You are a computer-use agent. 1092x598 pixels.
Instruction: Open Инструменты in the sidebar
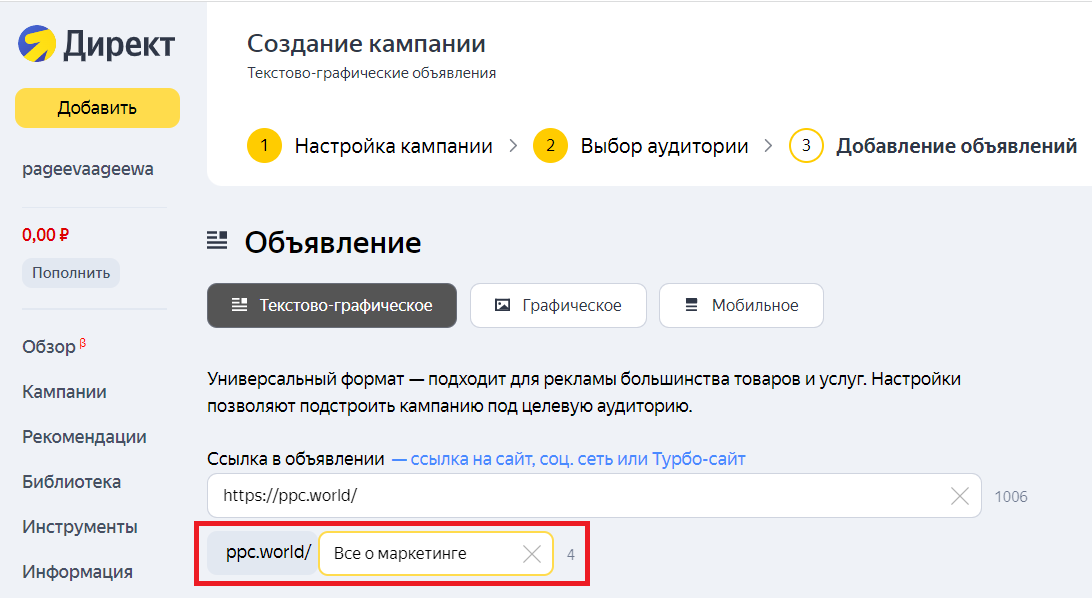point(80,527)
